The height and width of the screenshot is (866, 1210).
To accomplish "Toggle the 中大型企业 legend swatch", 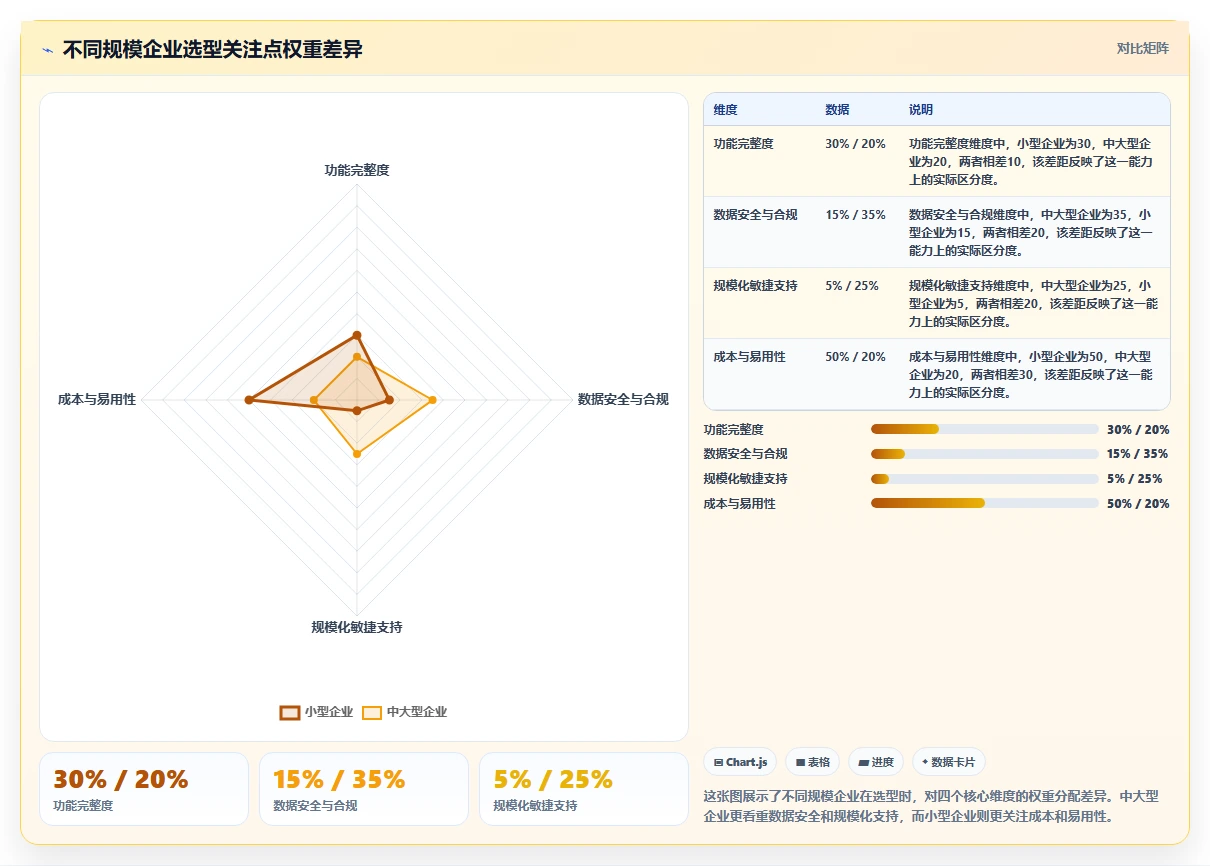I will [372, 712].
